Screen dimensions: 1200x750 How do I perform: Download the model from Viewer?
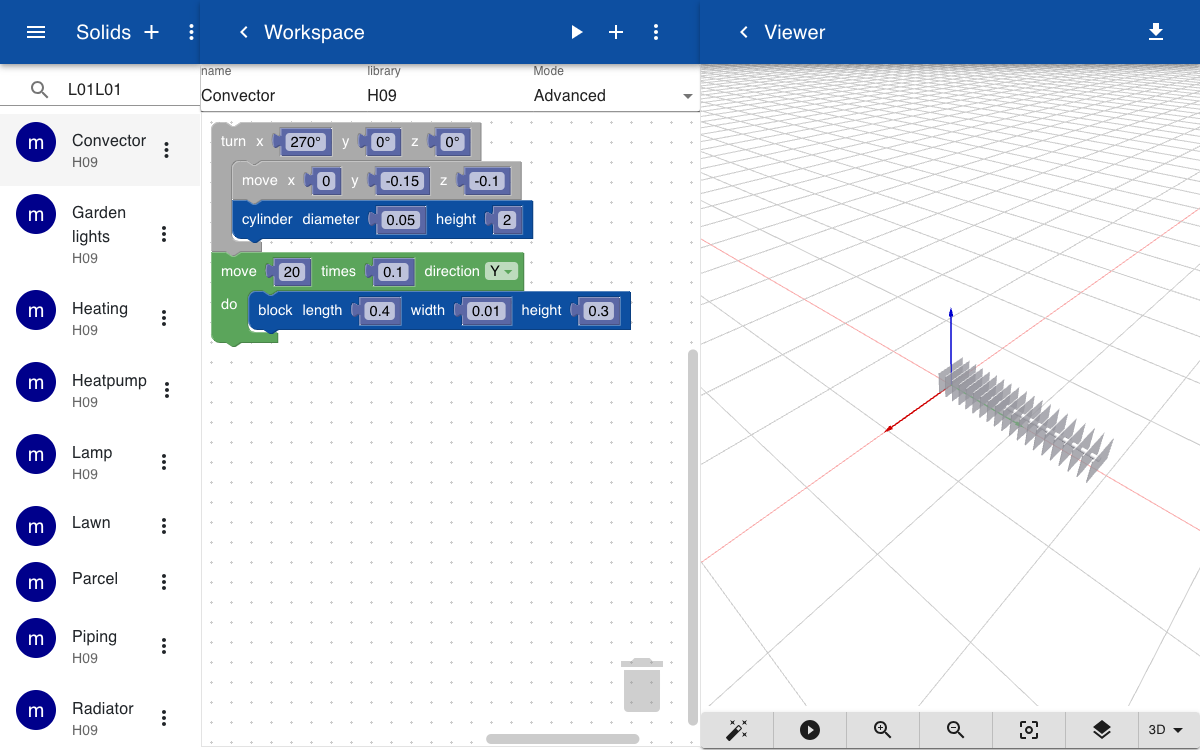click(1156, 32)
